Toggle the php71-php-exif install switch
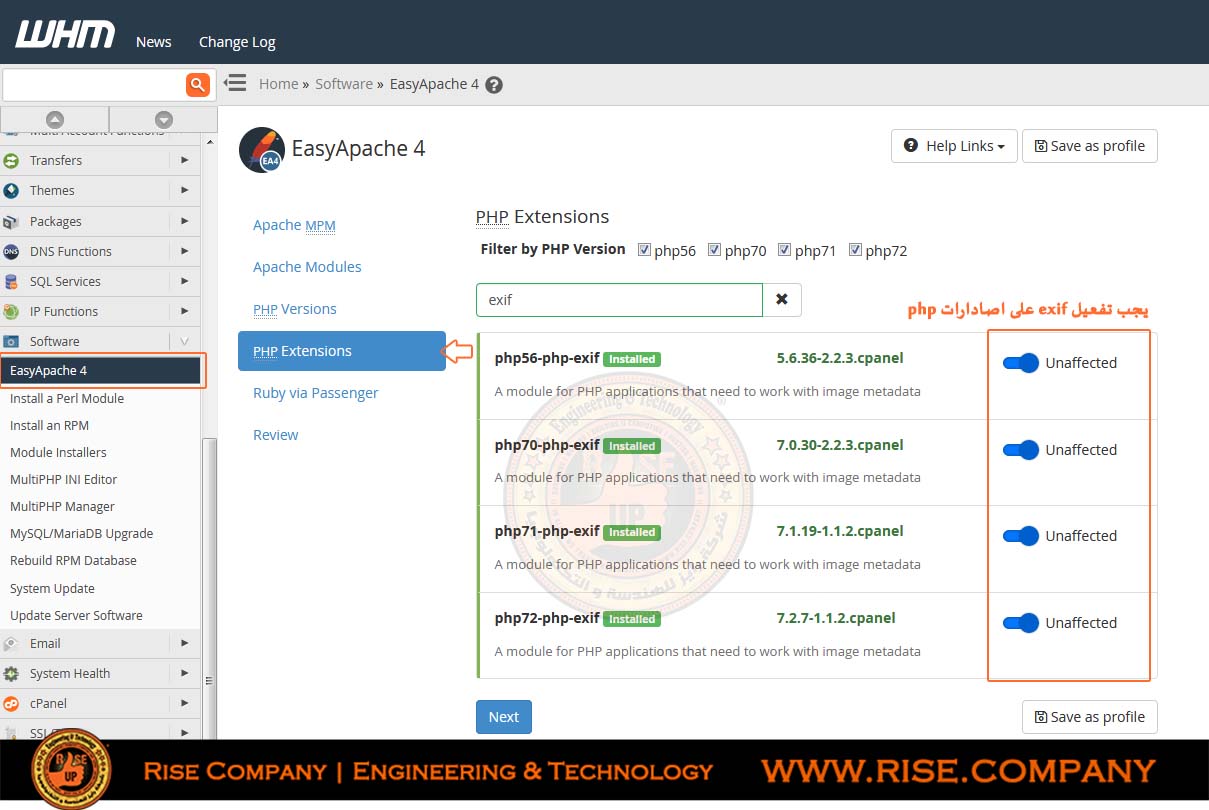 coord(1021,536)
